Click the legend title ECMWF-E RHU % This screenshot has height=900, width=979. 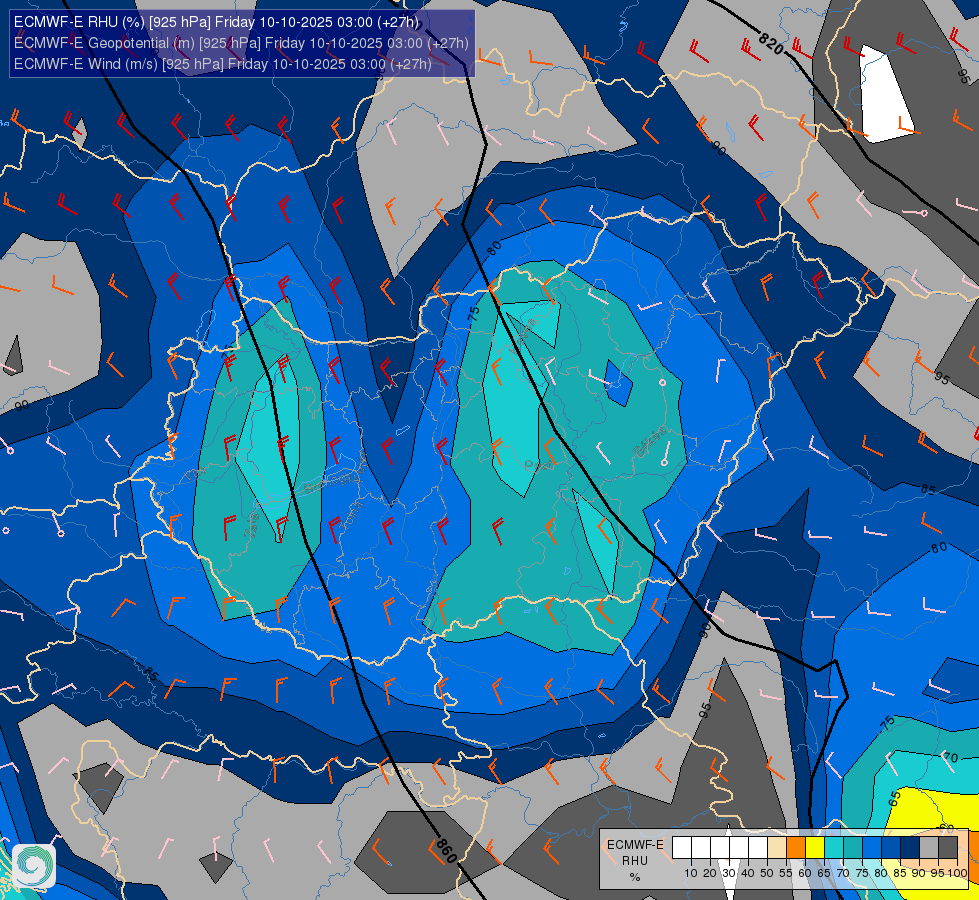pyautogui.click(x=635, y=861)
